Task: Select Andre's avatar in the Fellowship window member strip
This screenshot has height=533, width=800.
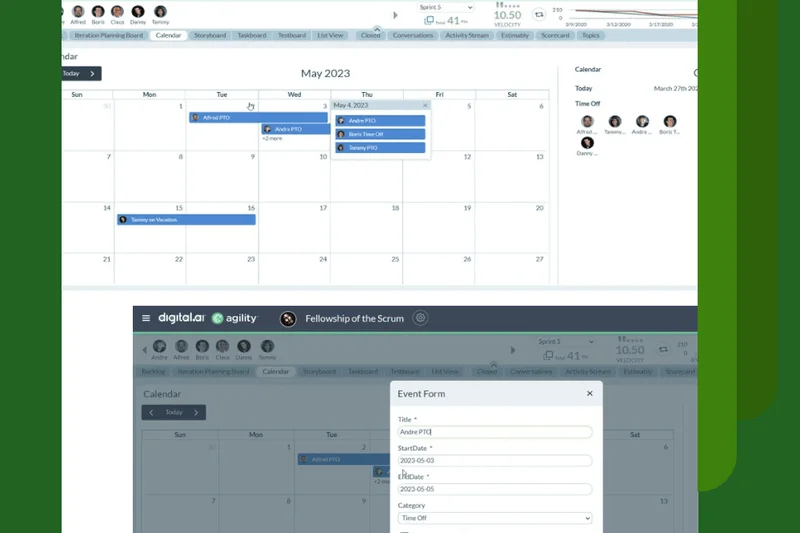Action: pyautogui.click(x=159, y=346)
